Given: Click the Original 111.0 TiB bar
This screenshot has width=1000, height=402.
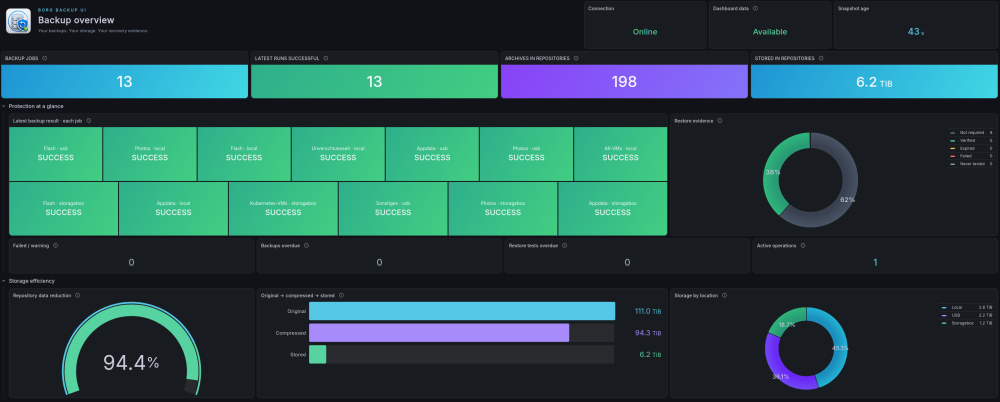Looking at the screenshot, I should [x=462, y=311].
